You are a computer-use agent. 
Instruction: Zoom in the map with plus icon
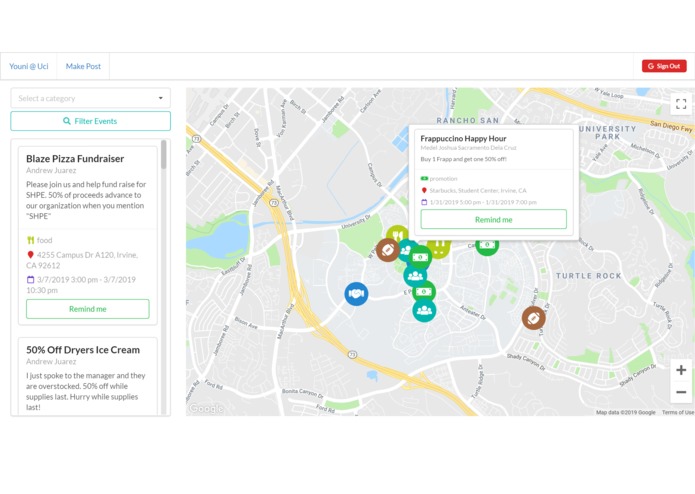pos(681,370)
